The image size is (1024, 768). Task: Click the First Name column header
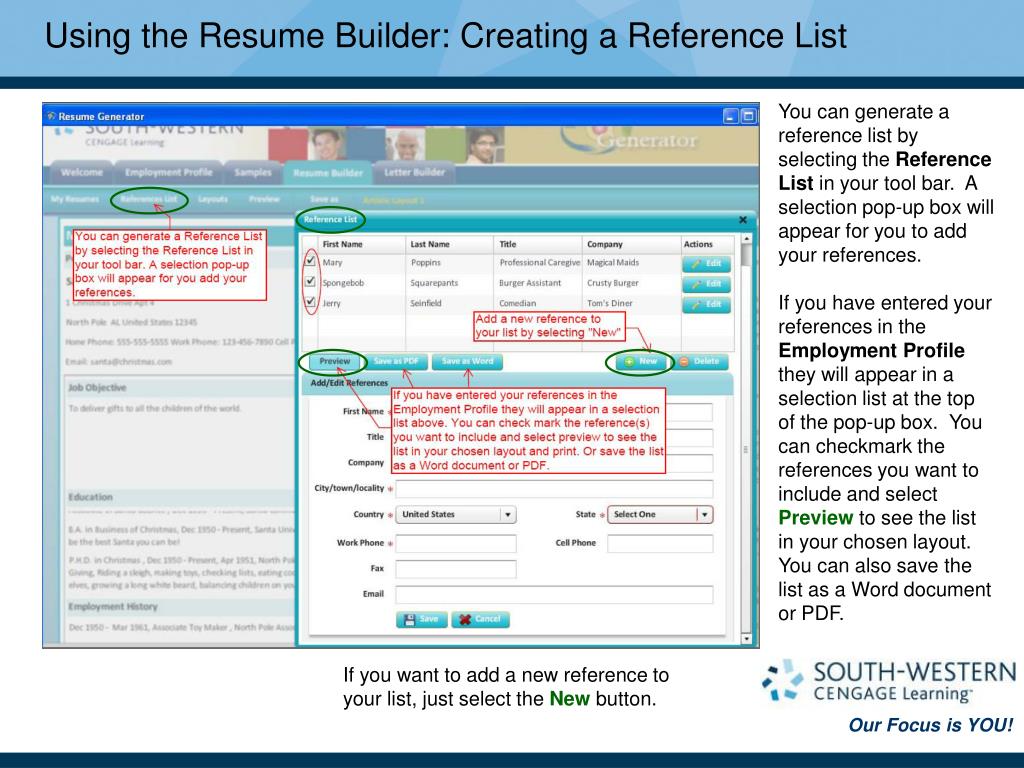click(362, 244)
